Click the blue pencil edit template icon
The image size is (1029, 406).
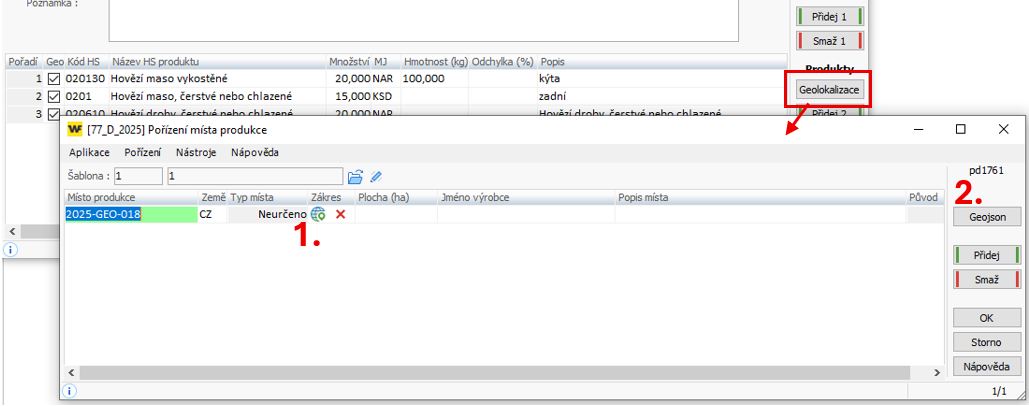tap(376, 177)
